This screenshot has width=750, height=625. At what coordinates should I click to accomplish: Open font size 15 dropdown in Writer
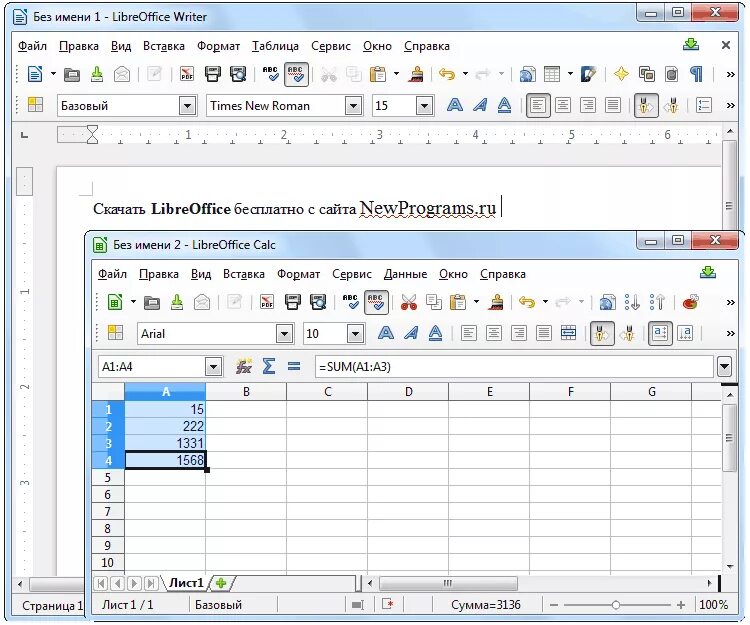(x=424, y=106)
